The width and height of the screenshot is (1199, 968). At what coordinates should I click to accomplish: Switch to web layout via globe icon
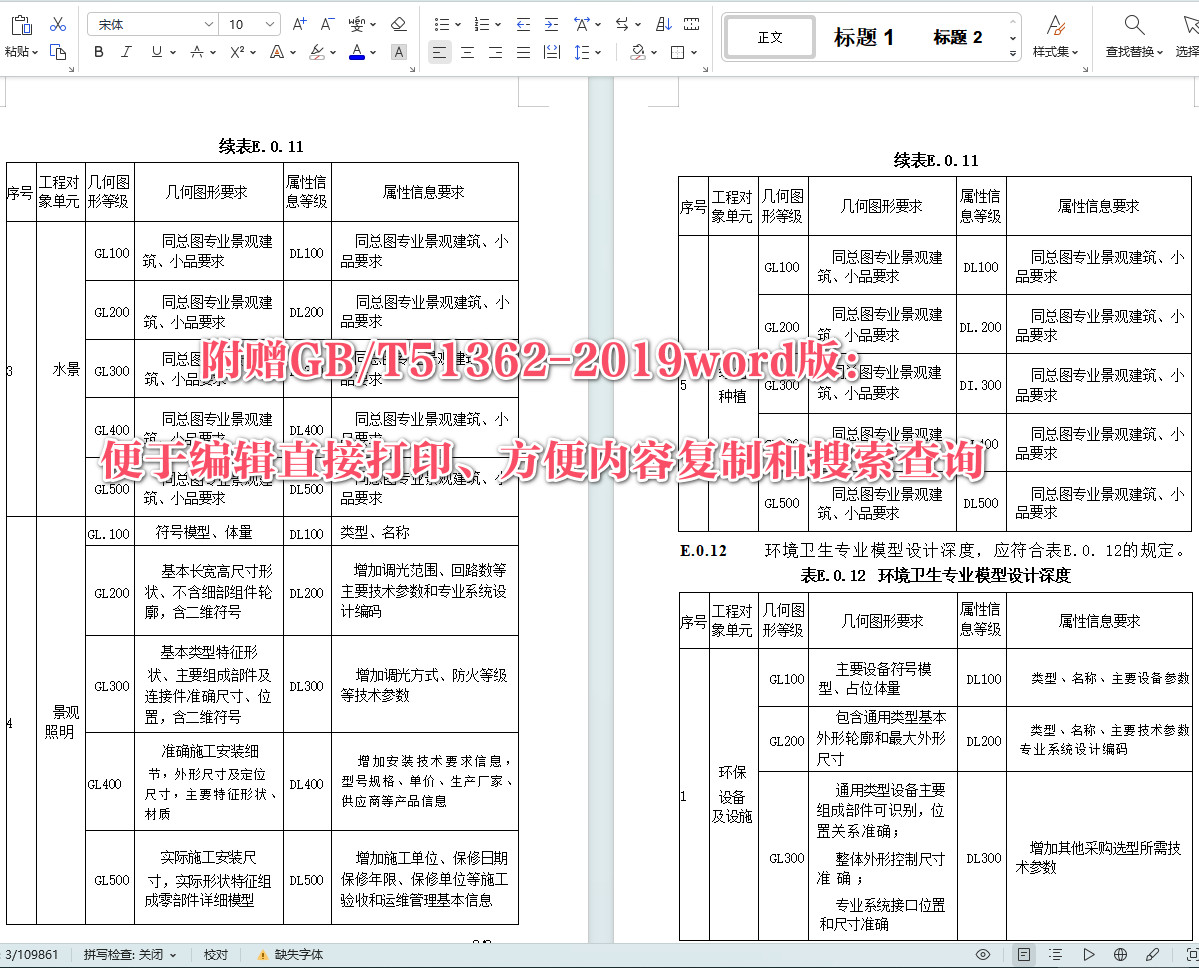click(x=1121, y=954)
